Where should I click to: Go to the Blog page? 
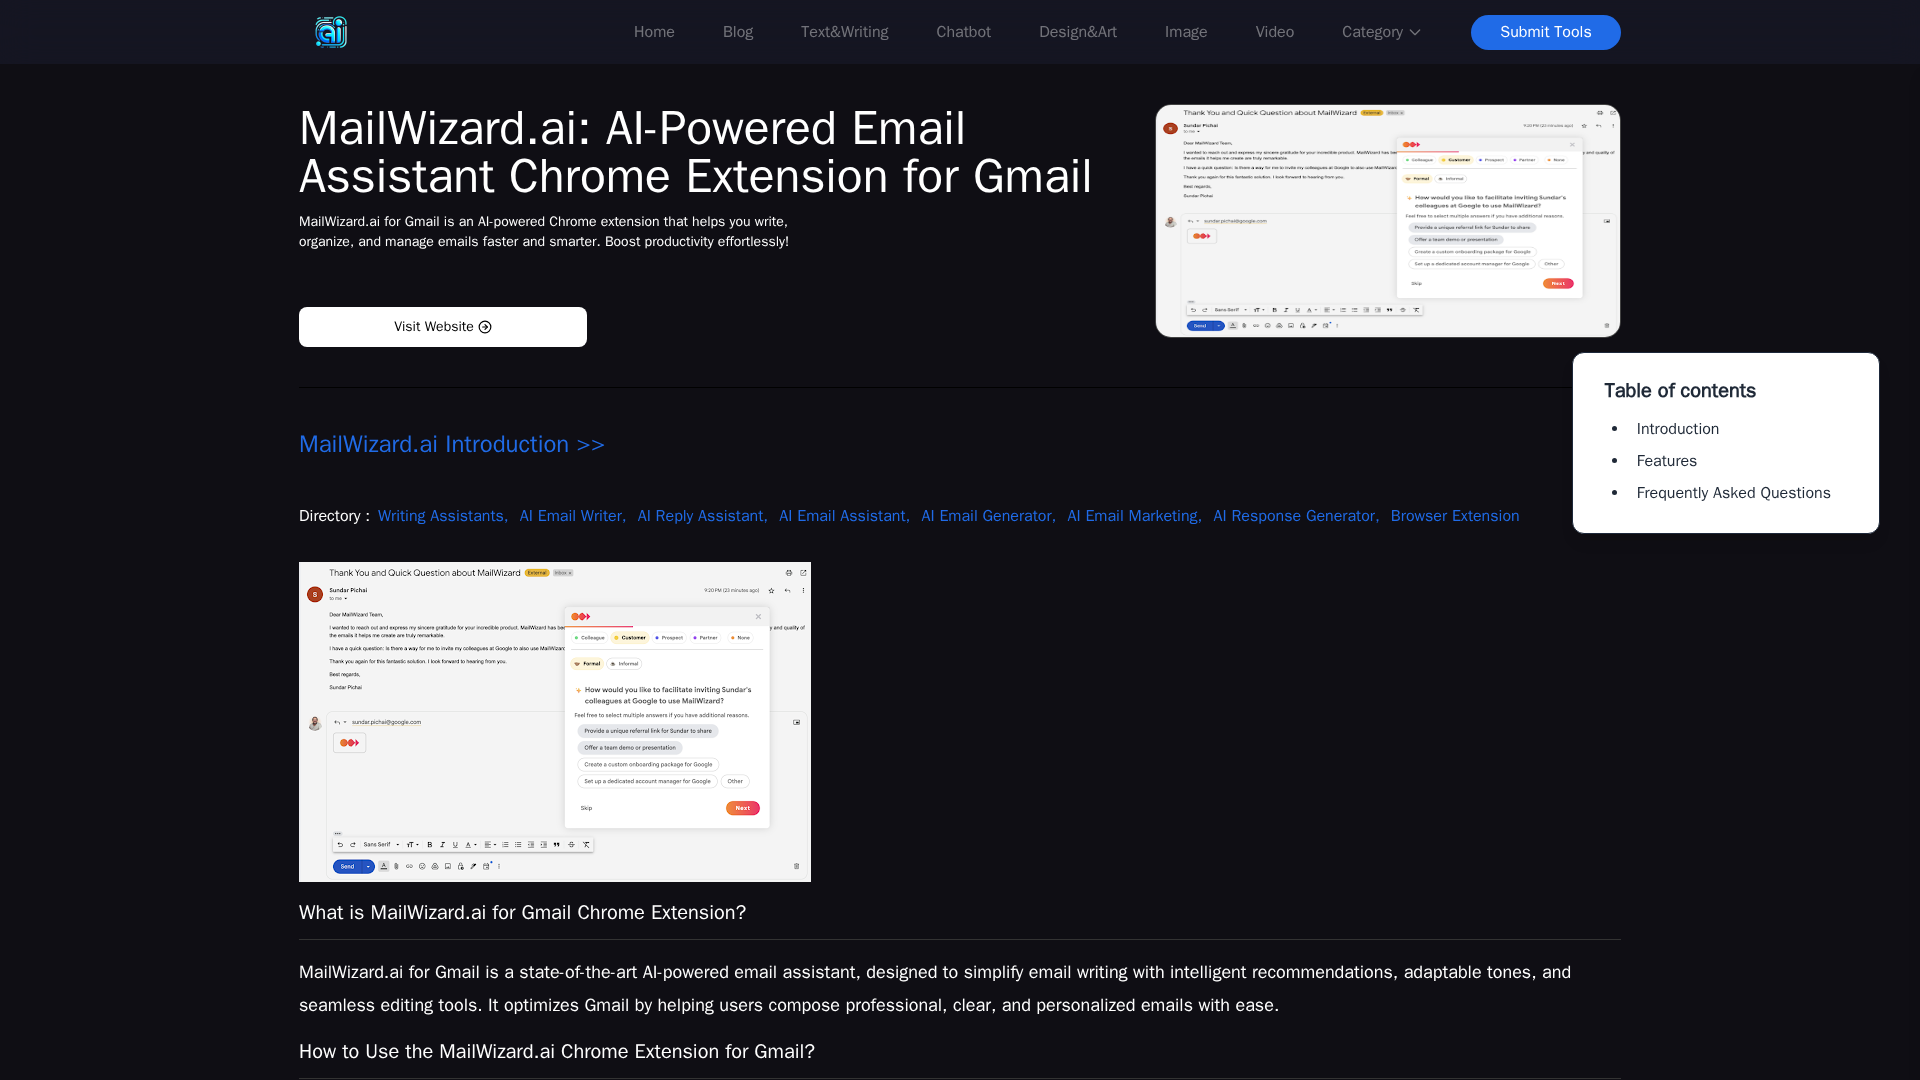tap(737, 32)
